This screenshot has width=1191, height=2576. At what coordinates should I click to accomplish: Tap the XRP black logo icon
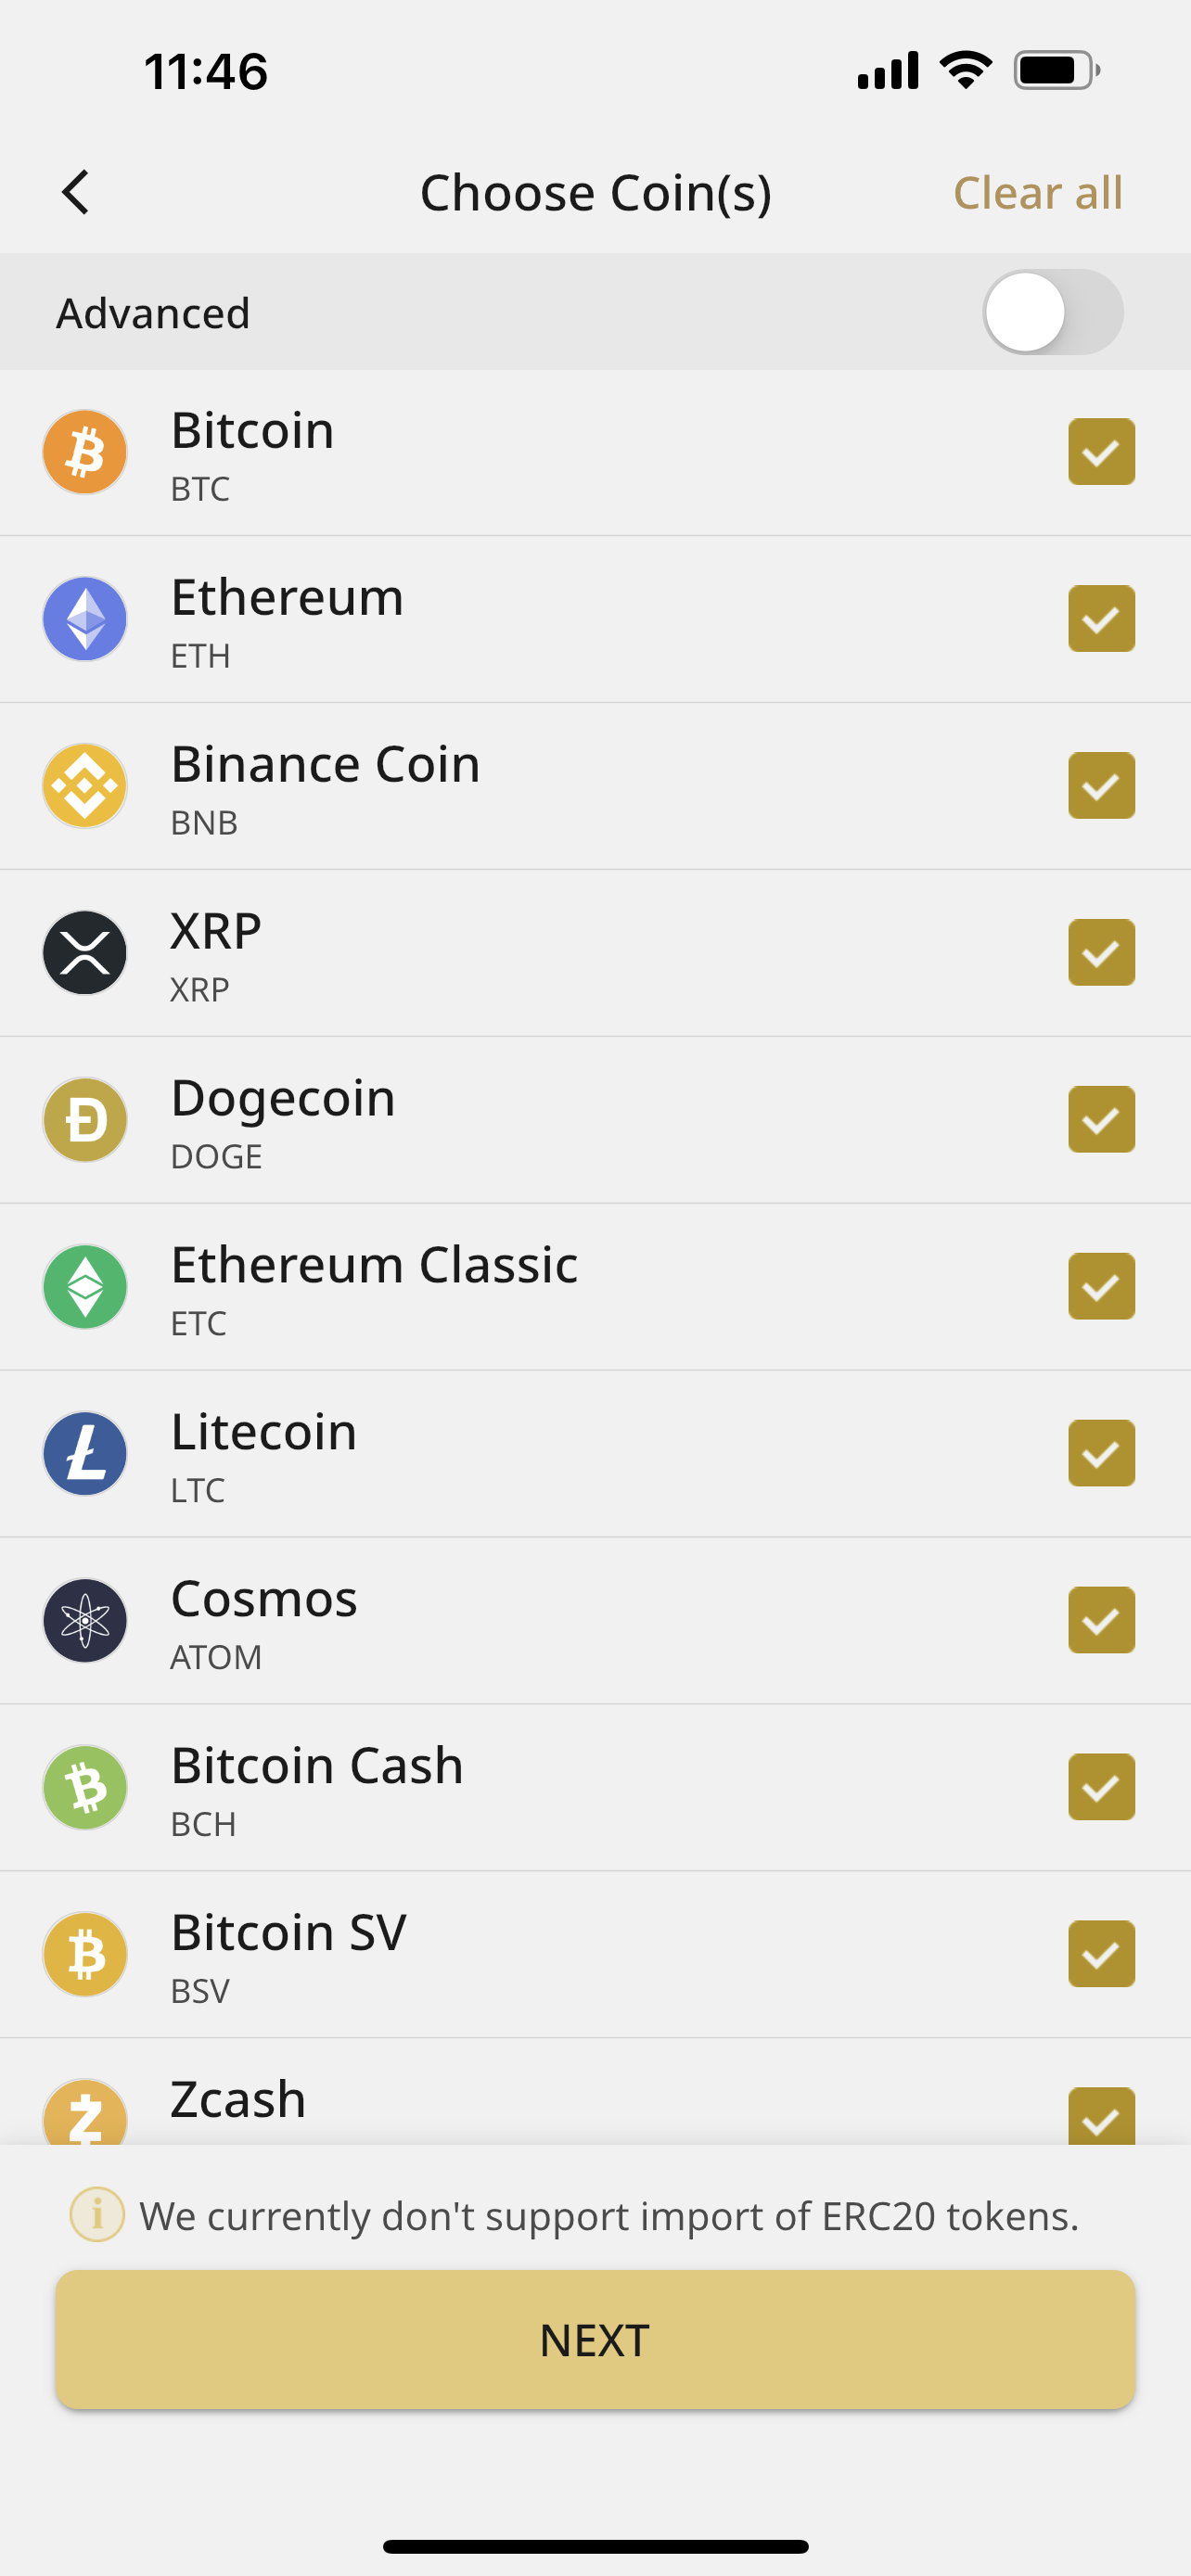click(85, 953)
